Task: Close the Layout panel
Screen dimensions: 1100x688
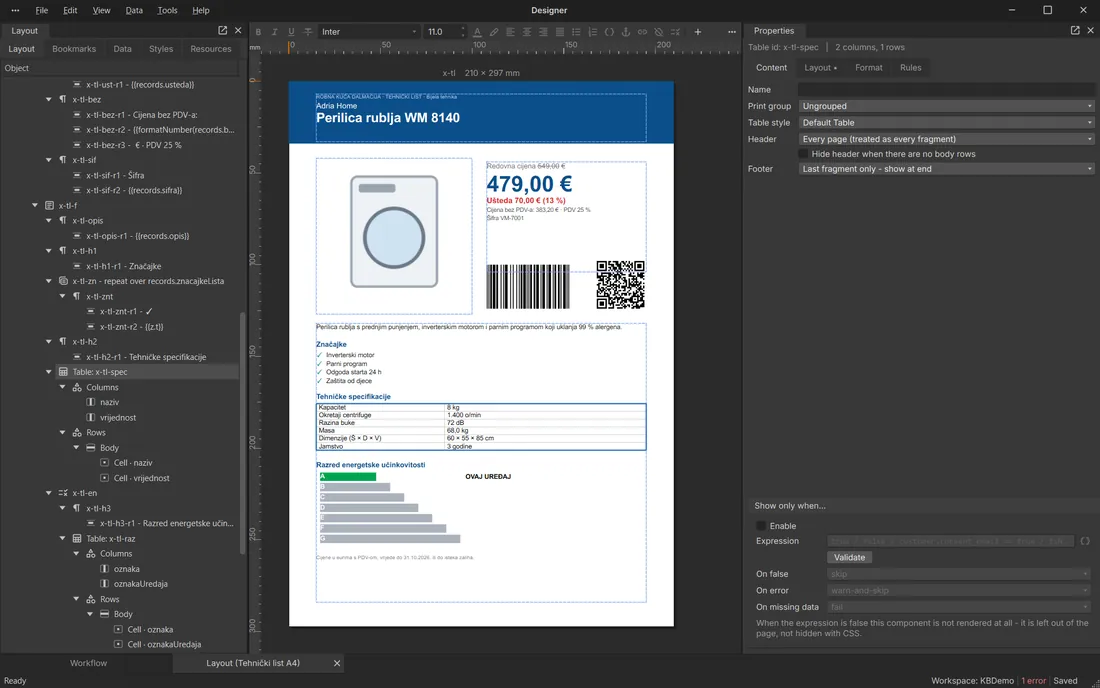Action: [238, 30]
